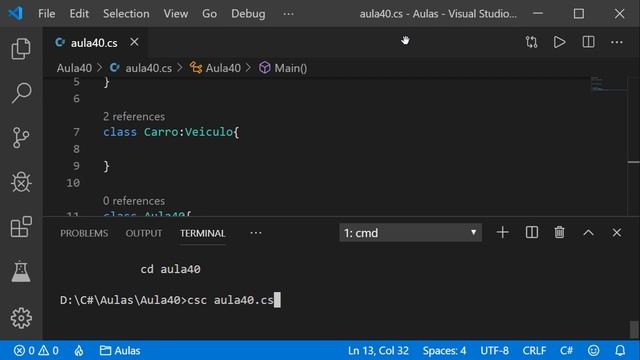Viewport: 640px width, 360px height.
Task: Open the View menu
Action: [x=176, y=13]
